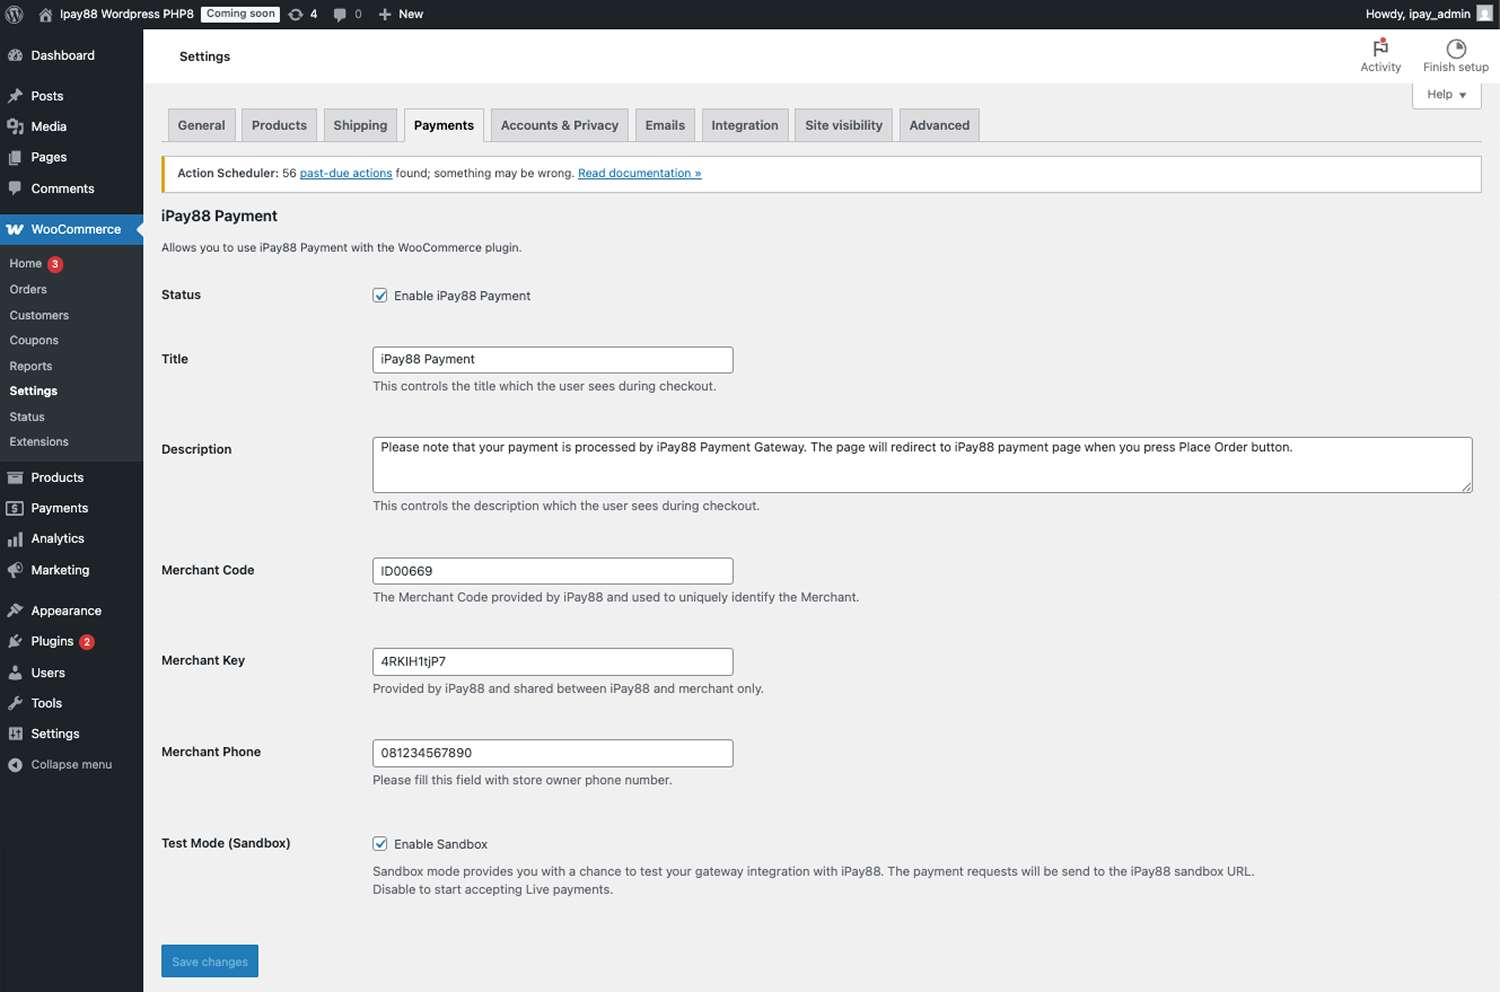Open site home icon in admin bar

coord(45,14)
